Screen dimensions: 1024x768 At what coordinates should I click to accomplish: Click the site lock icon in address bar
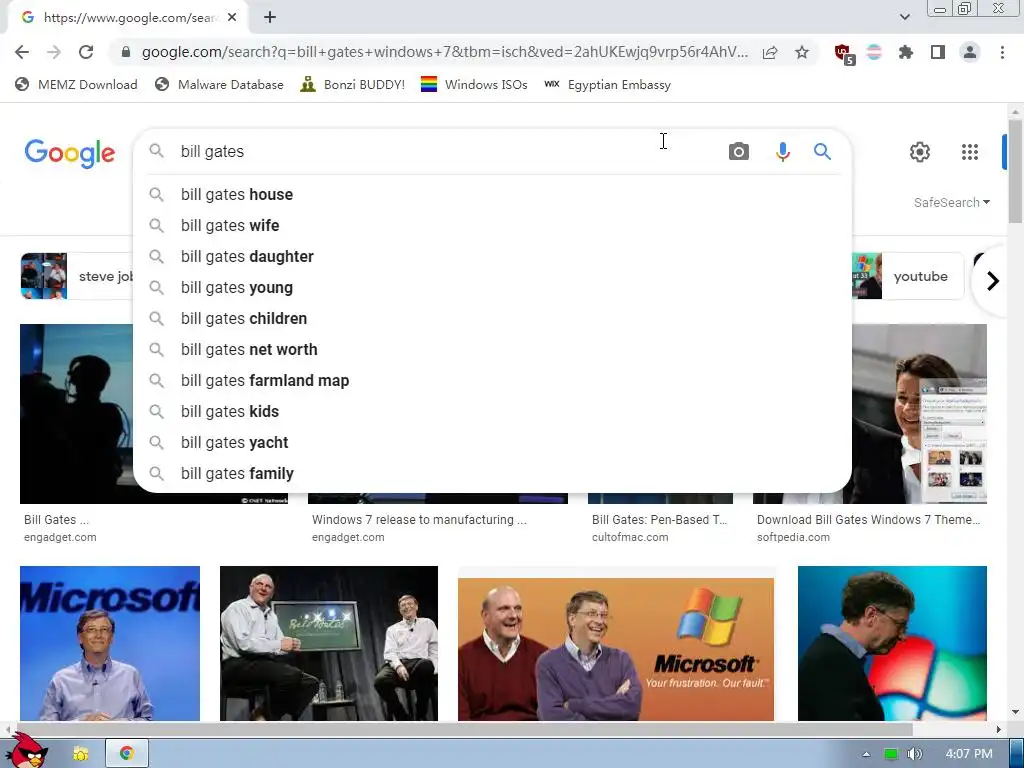(126, 52)
